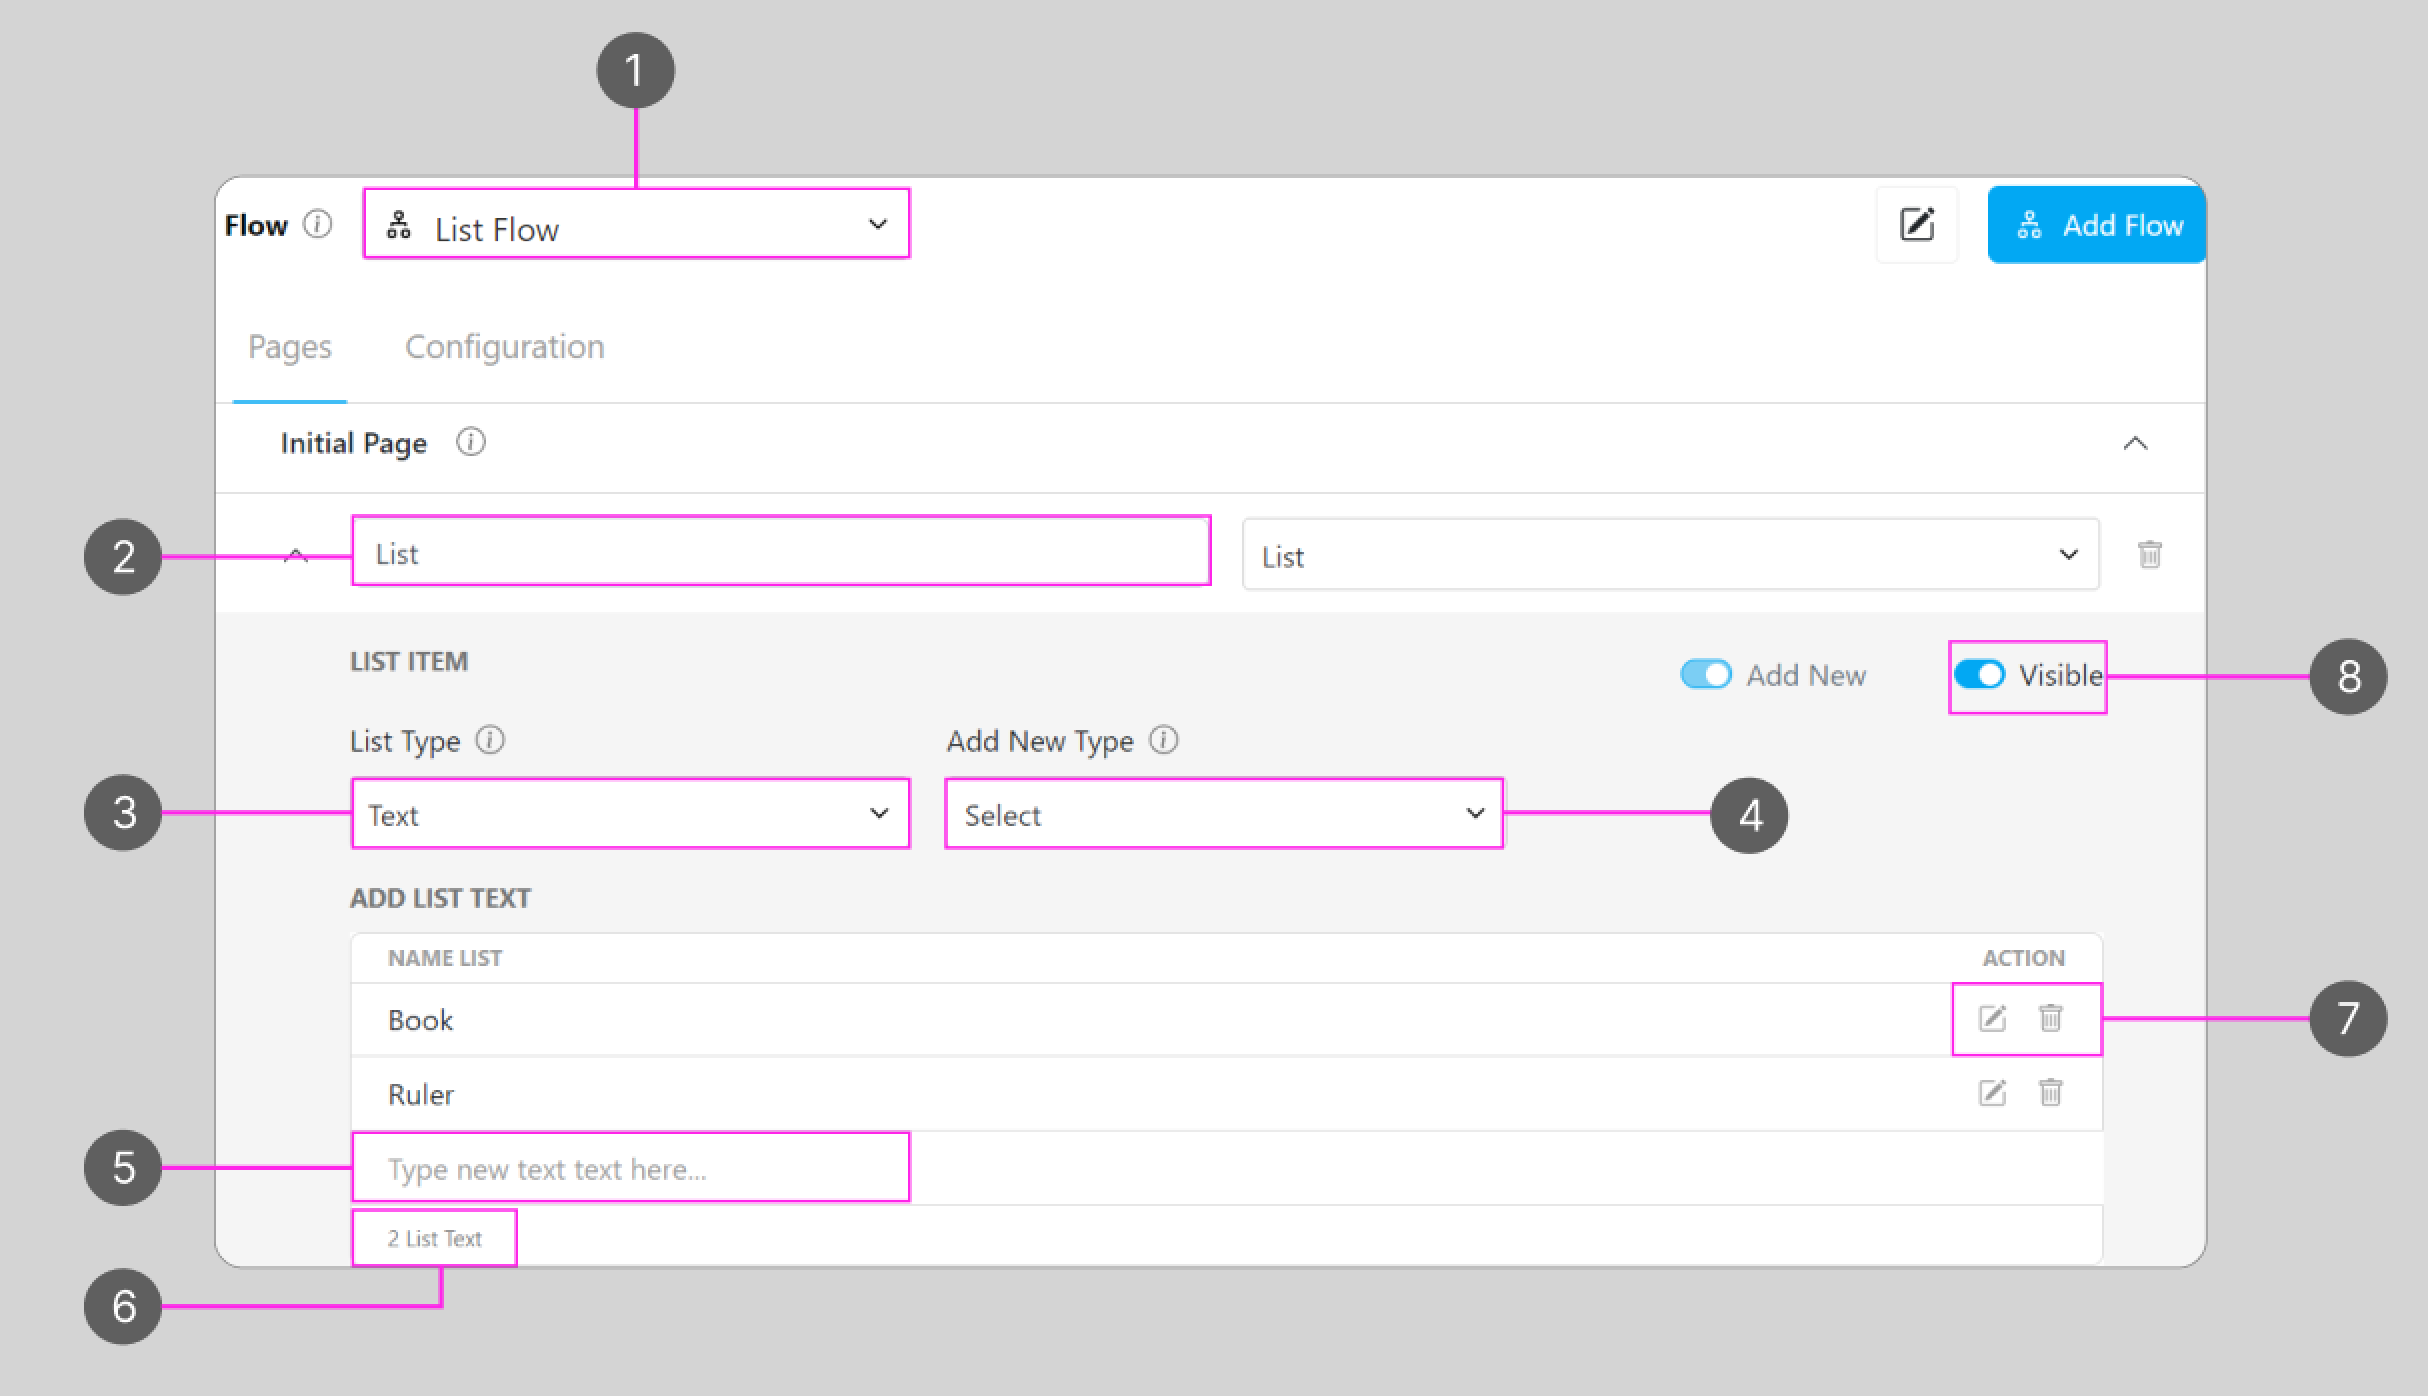Delete the List component with trash icon
The width and height of the screenshot is (2428, 1396).
click(2149, 554)
